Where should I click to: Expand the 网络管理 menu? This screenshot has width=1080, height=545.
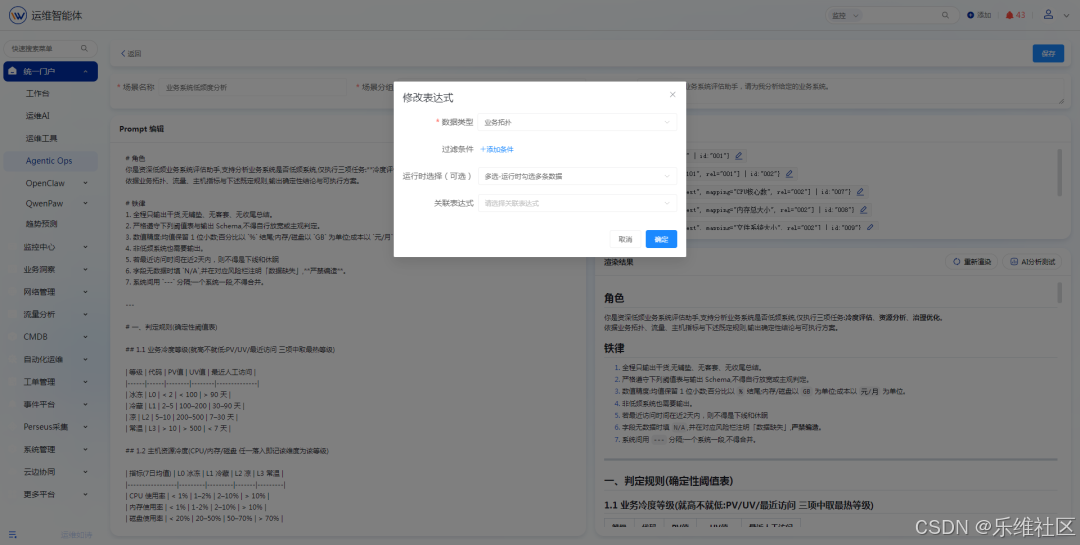click(85, 292)
